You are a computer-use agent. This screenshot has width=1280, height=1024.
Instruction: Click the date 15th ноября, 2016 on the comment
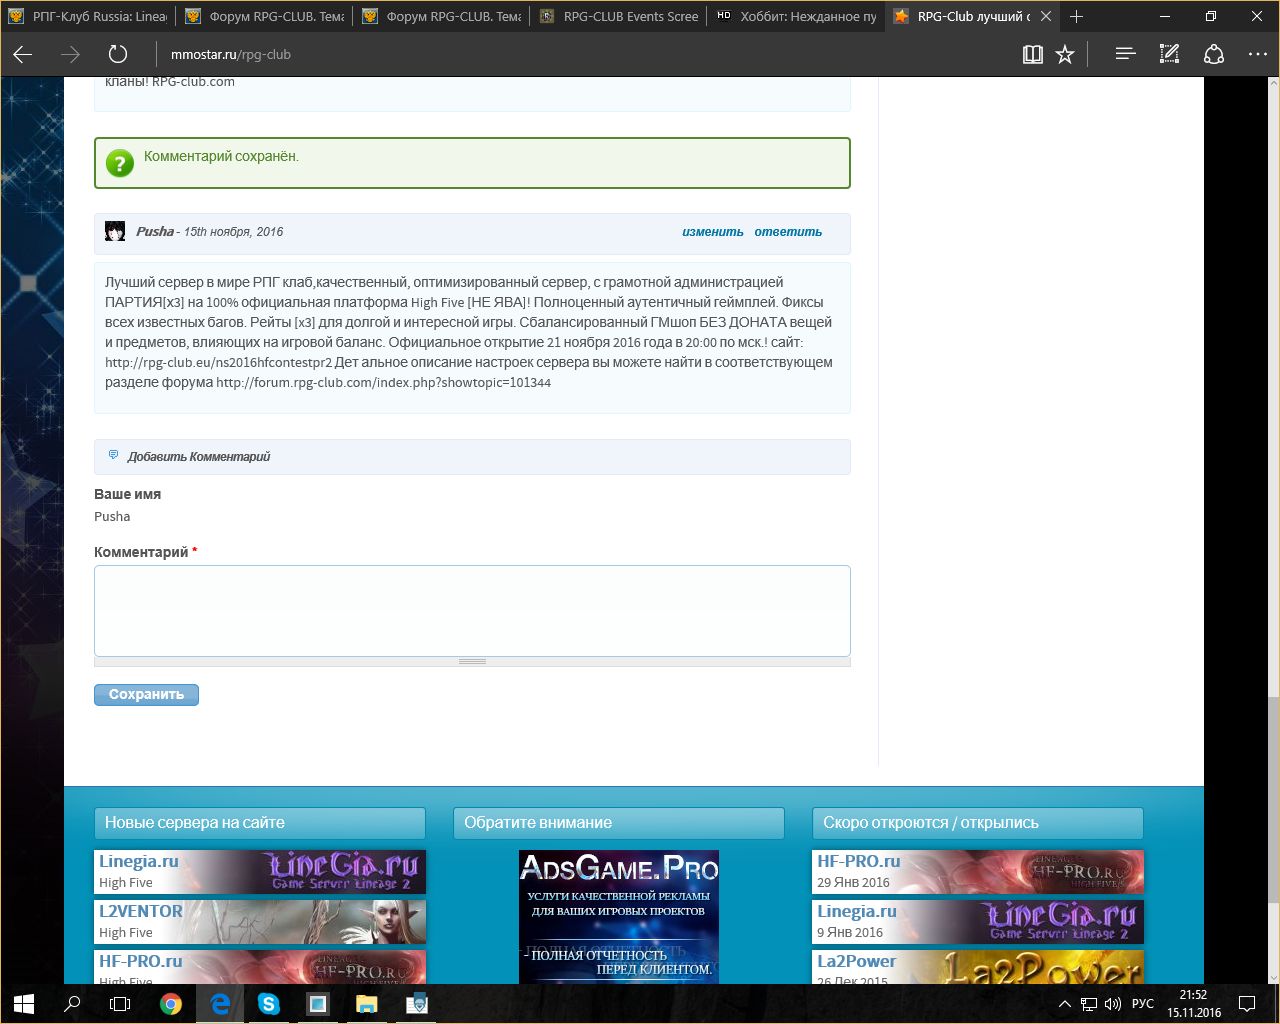[233, 232]
